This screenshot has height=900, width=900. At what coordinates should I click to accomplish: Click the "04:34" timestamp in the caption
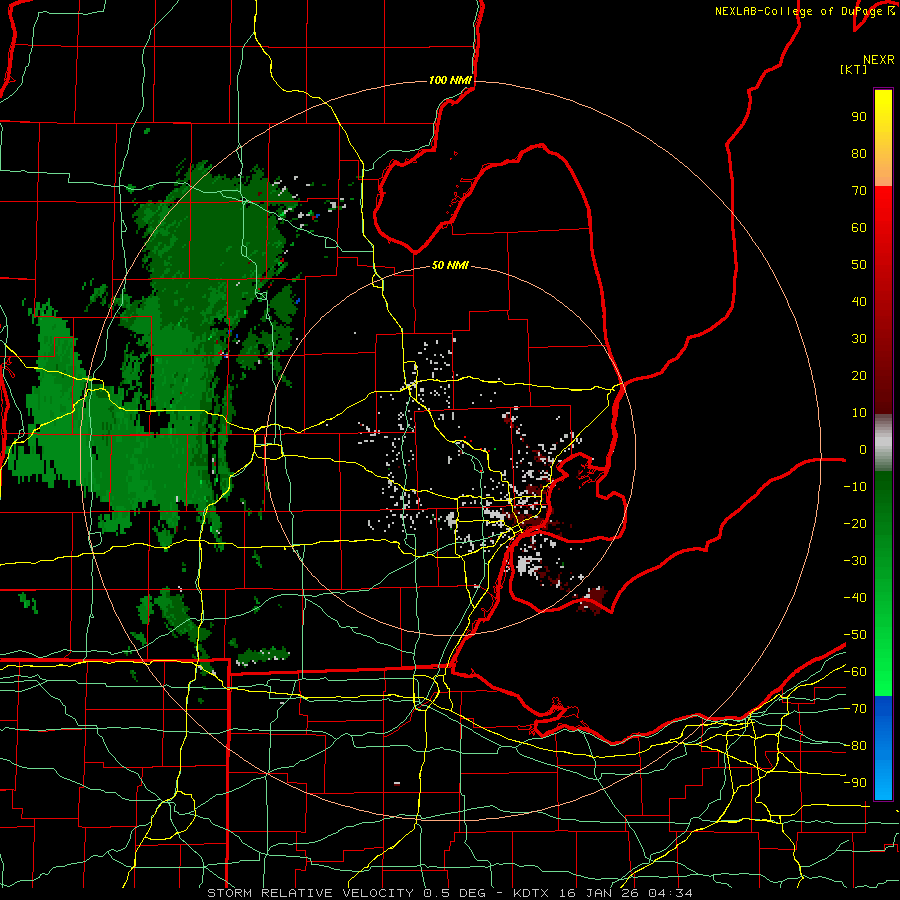(x=670, y=893)
